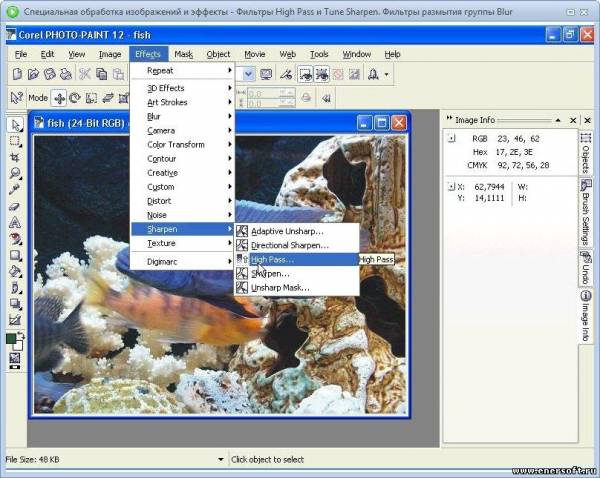The image size is (600, 478).
Task: Toggle Show Object Marquee toolbar icon
Action: [x=322, y=74]
